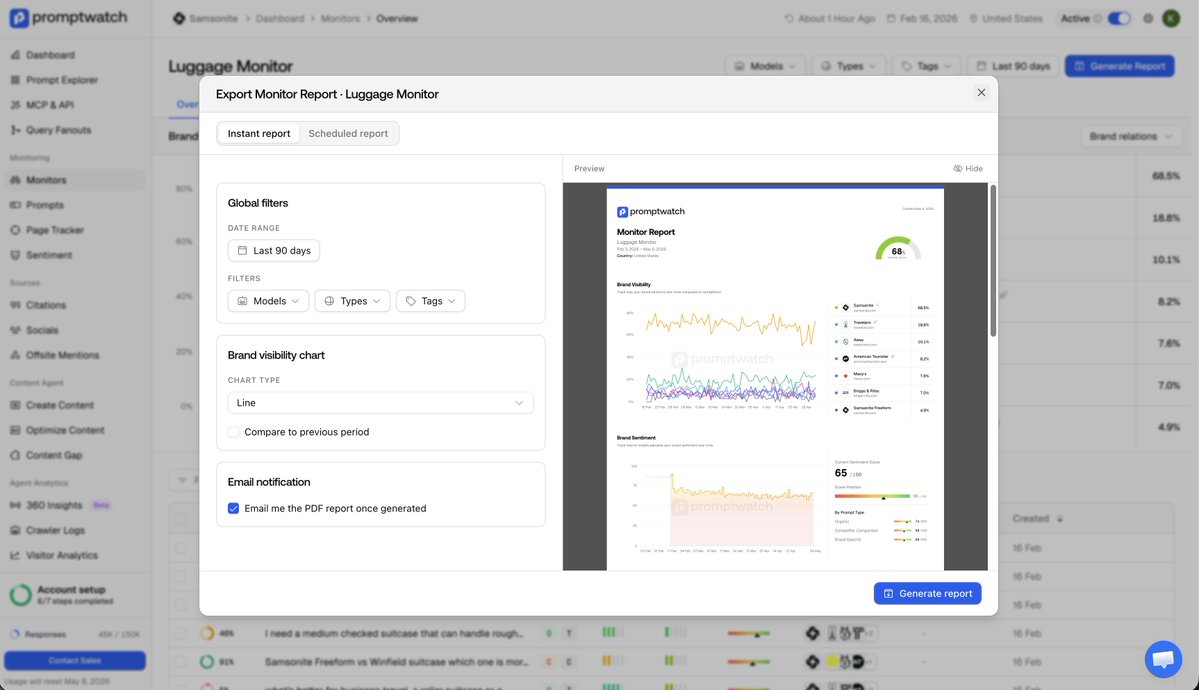Click the Feb 16, 2026 date indicator

pos(921,18)
